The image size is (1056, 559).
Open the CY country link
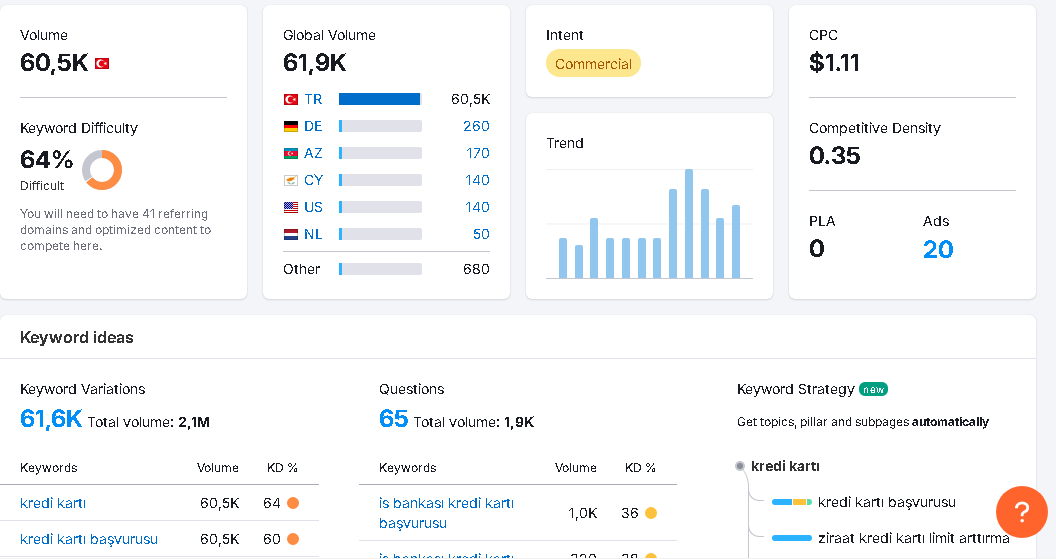tap(313, 180)
